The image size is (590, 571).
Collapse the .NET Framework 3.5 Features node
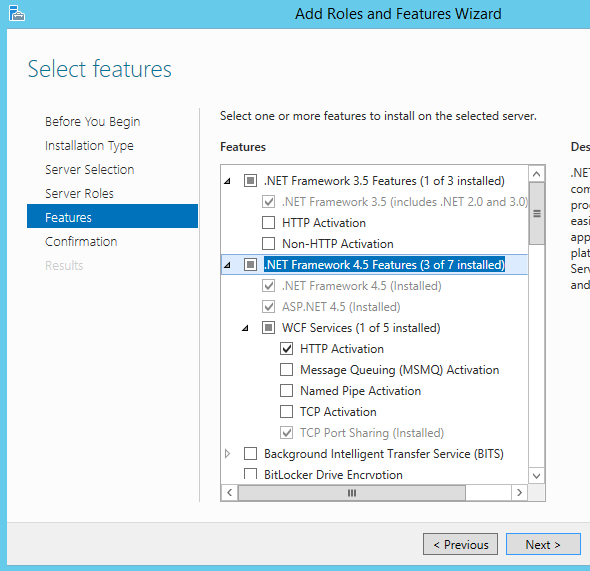[x=227, y=181]
